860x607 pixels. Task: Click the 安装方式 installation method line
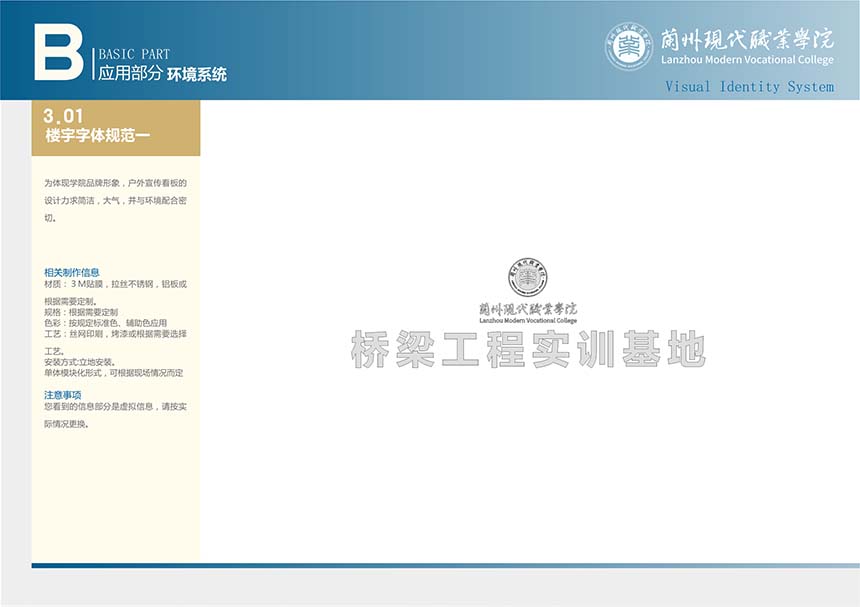coord(79,361)
